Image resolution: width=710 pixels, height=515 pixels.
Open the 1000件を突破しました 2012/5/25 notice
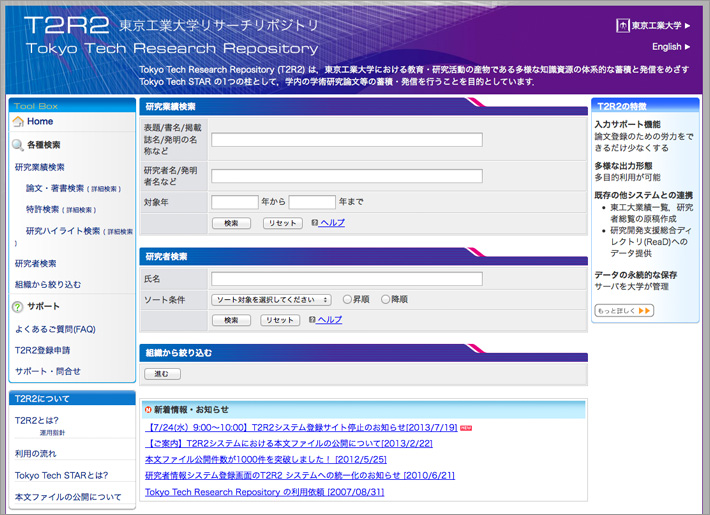coord(266,459)
